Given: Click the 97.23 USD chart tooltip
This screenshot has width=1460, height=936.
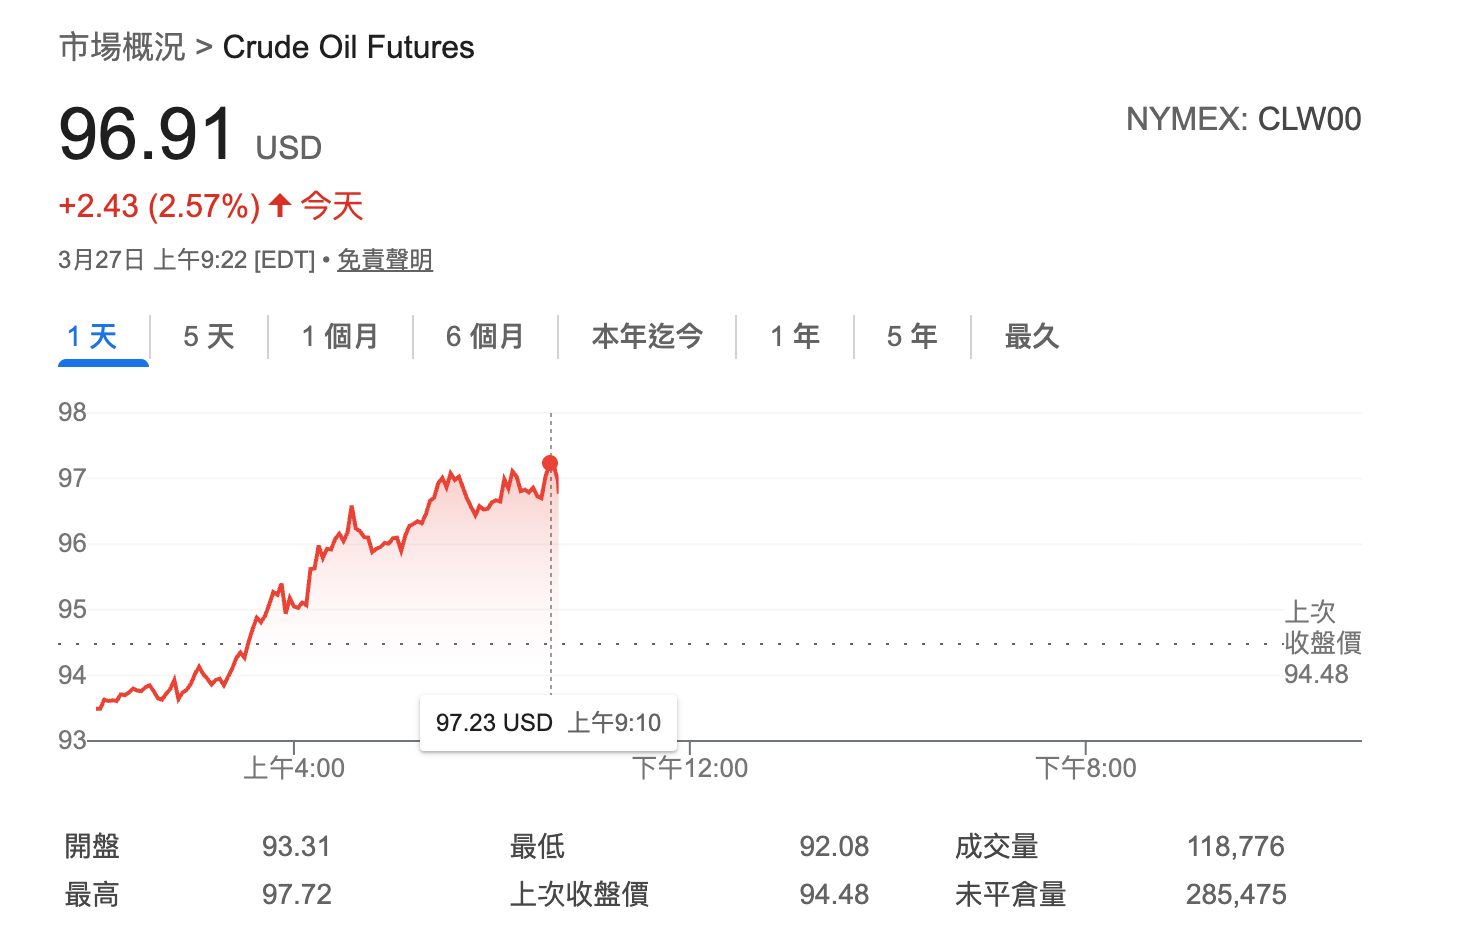Looking at the screenshot, I should pos(548,722).
